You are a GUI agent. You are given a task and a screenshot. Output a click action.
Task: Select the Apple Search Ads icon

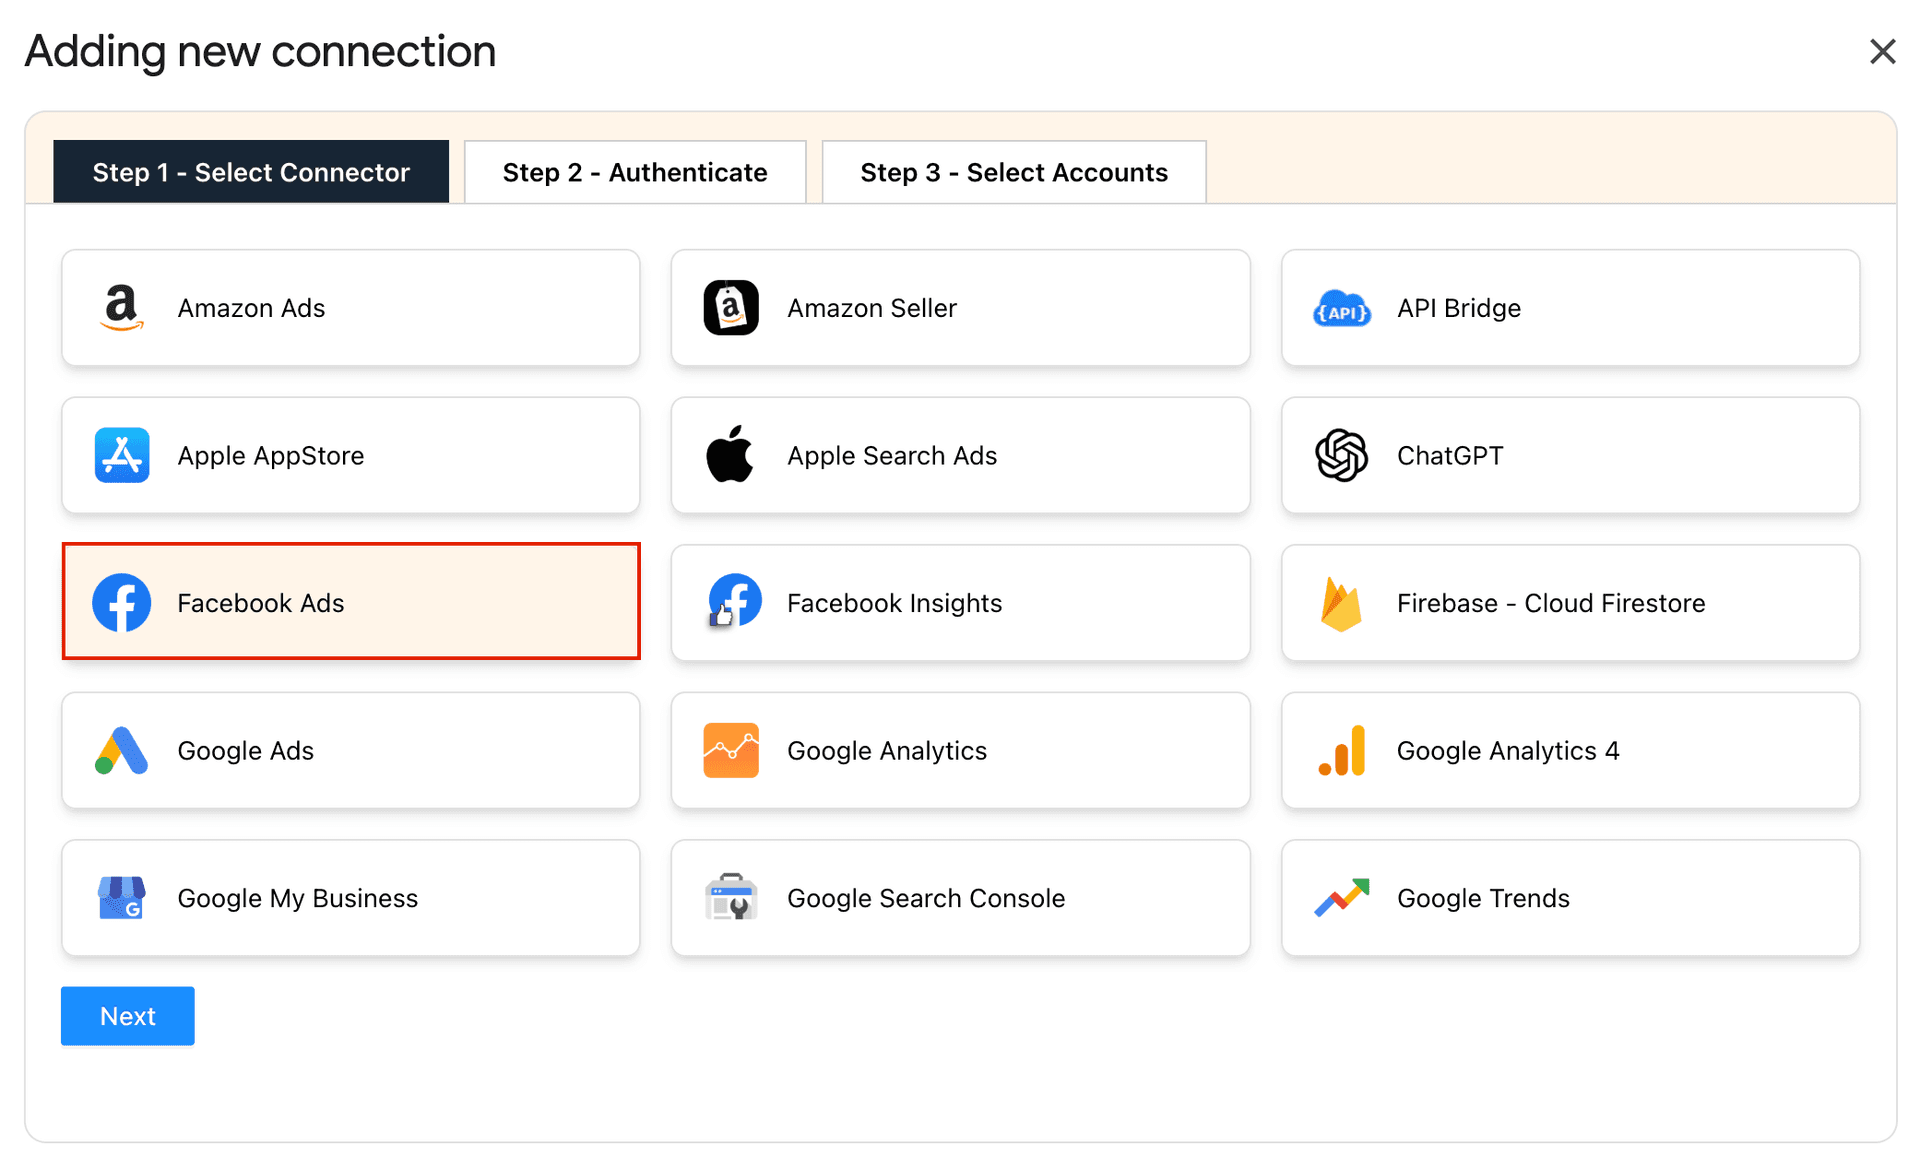click(x=731, y=455)
